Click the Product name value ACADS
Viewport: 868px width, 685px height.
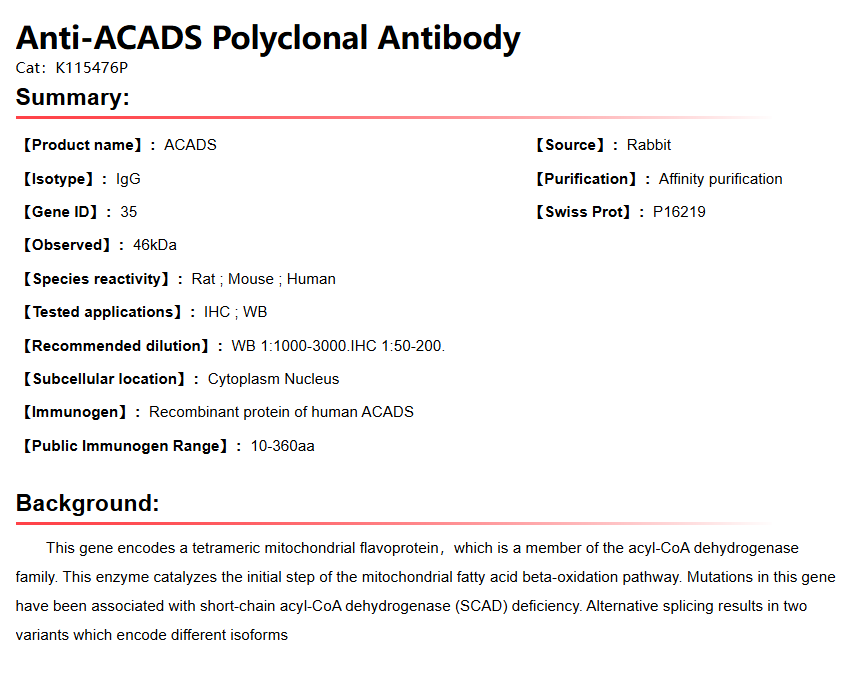pos(190,145)
